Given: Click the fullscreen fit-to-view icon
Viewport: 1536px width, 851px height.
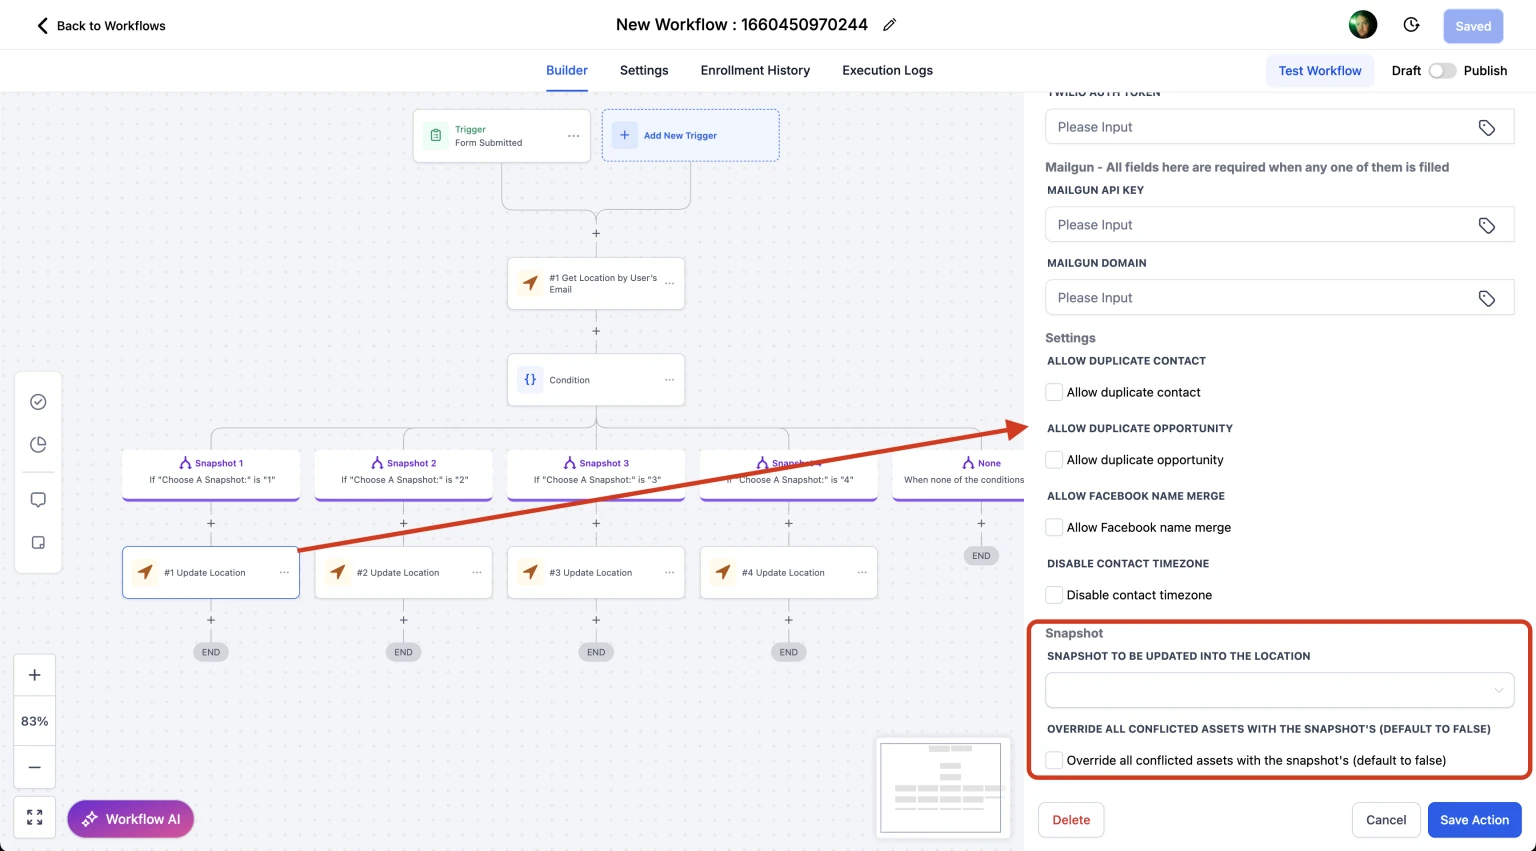Looking at the screenshot, I should point(35,818).
